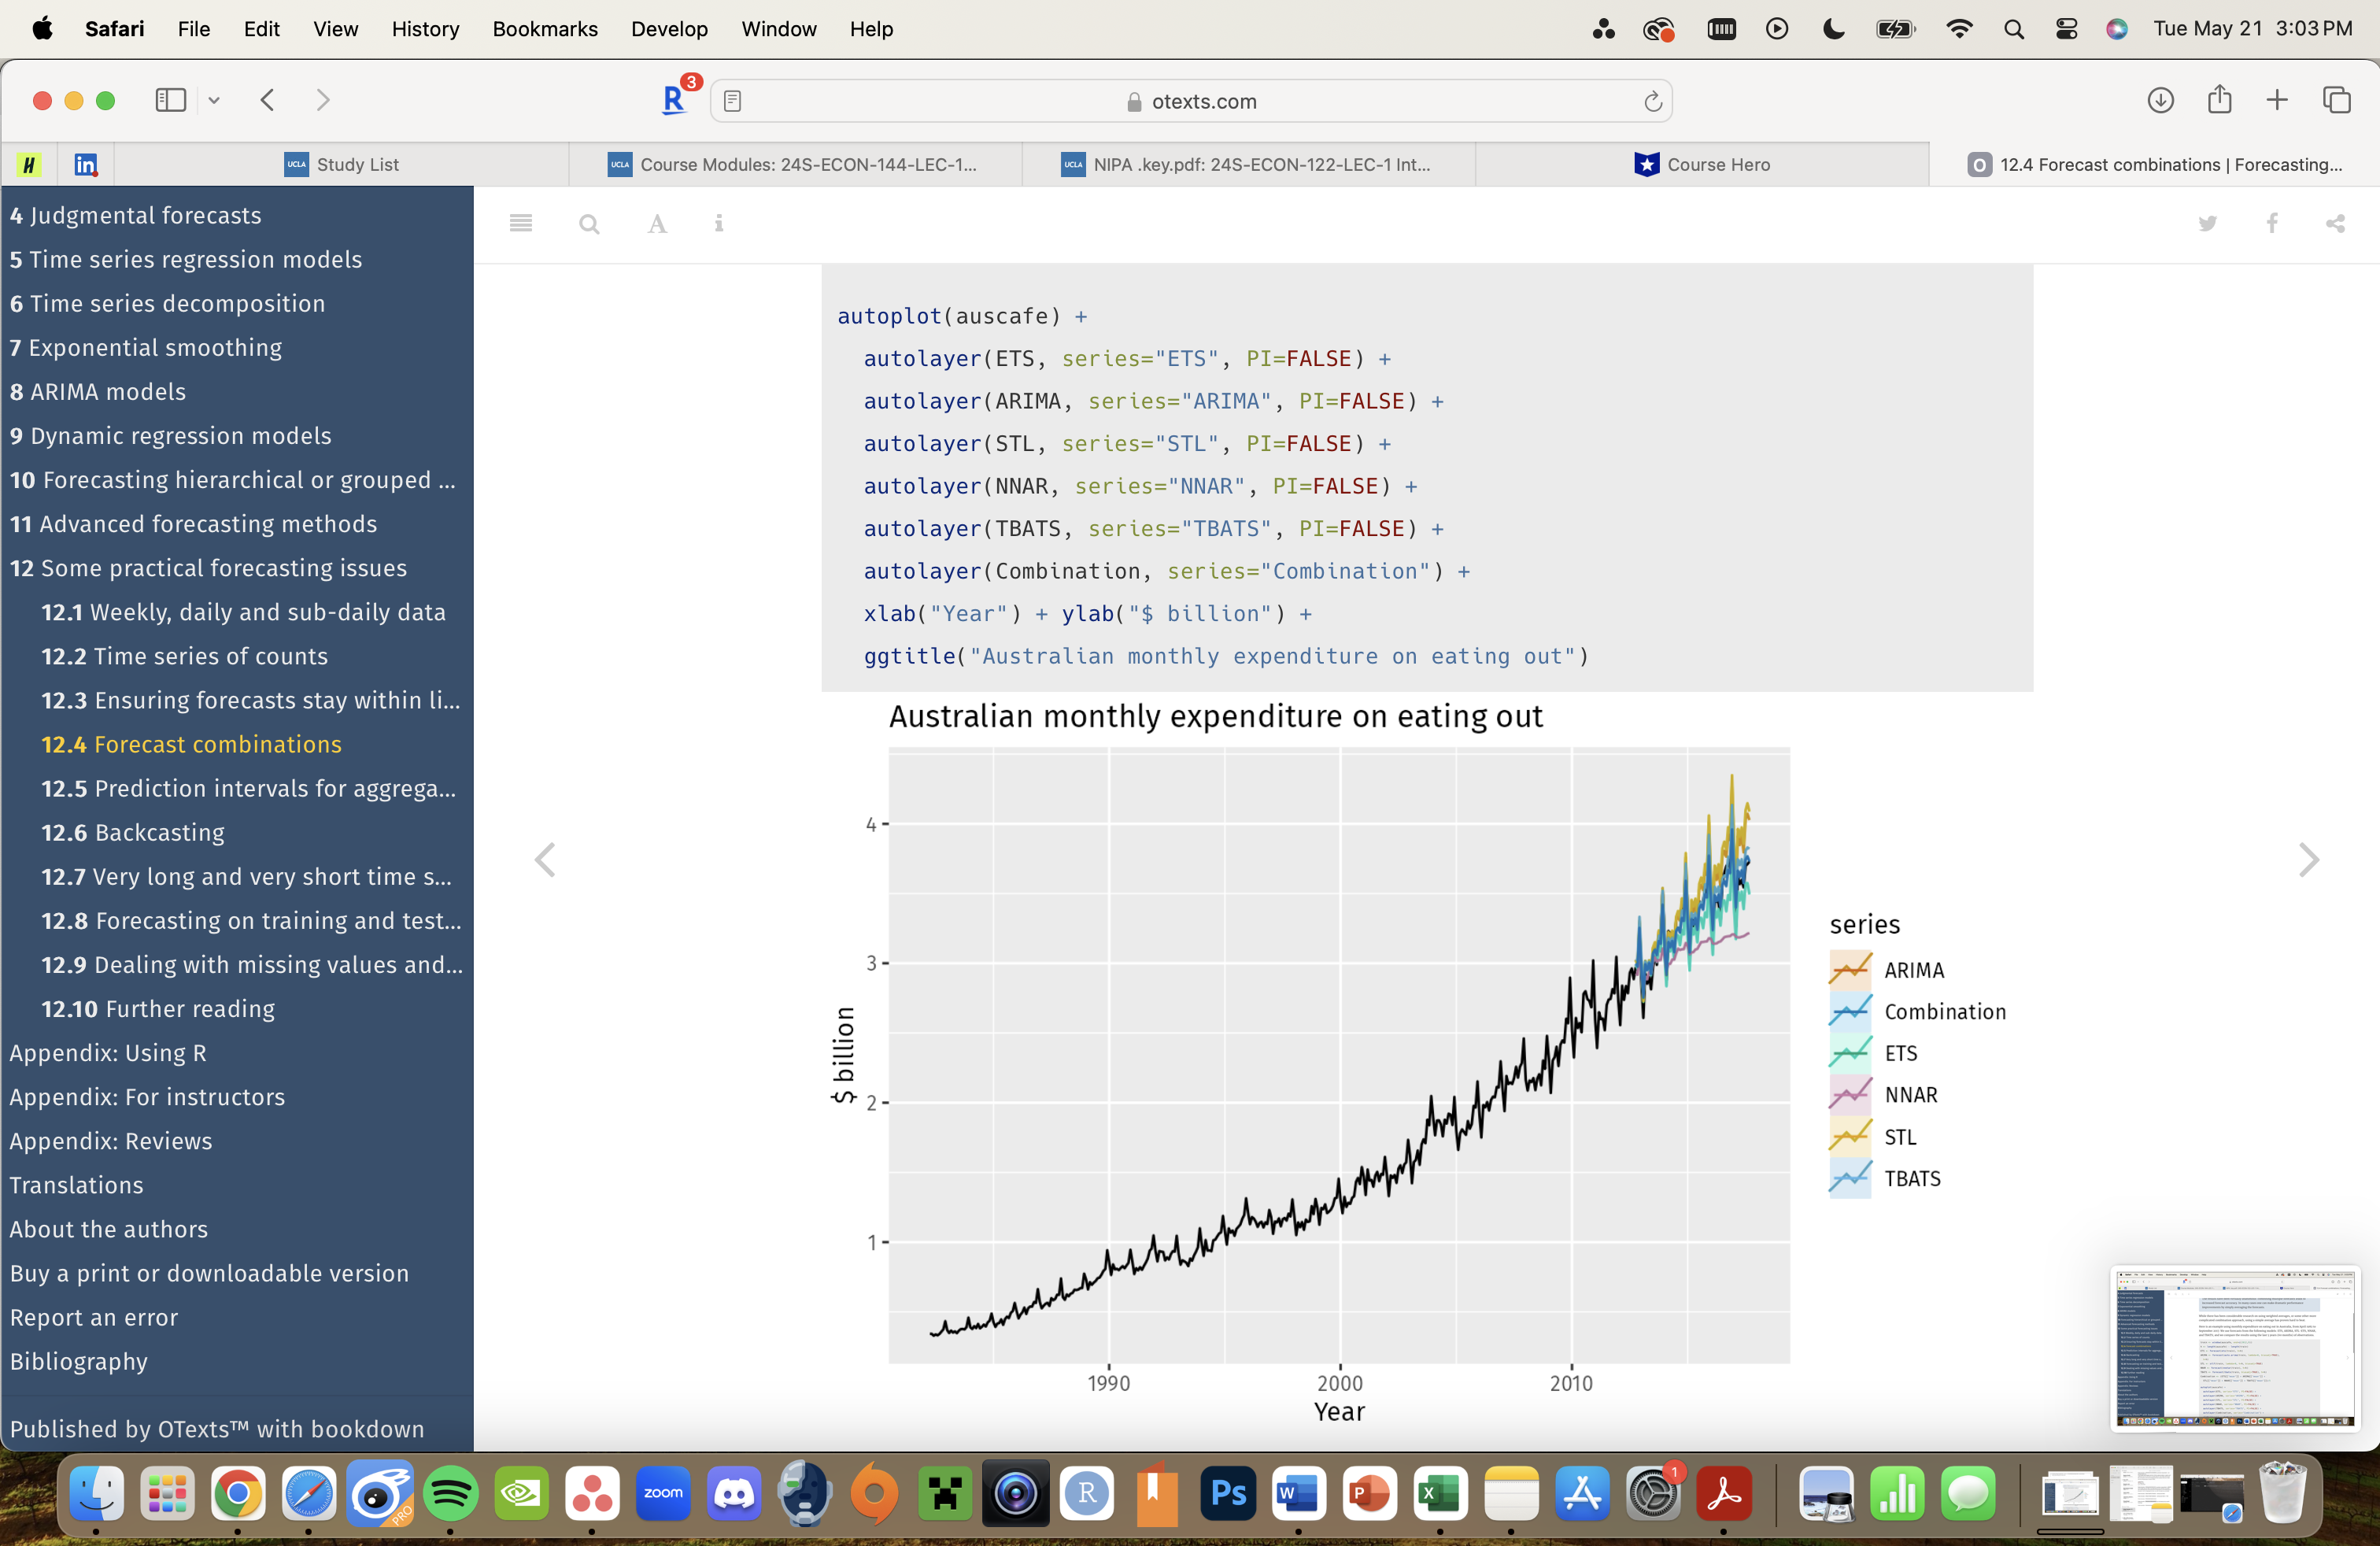The image size is (2380, 1546).
Task: Click the Report an error link
Action: pyautogui.click(x=94, y=1317)
